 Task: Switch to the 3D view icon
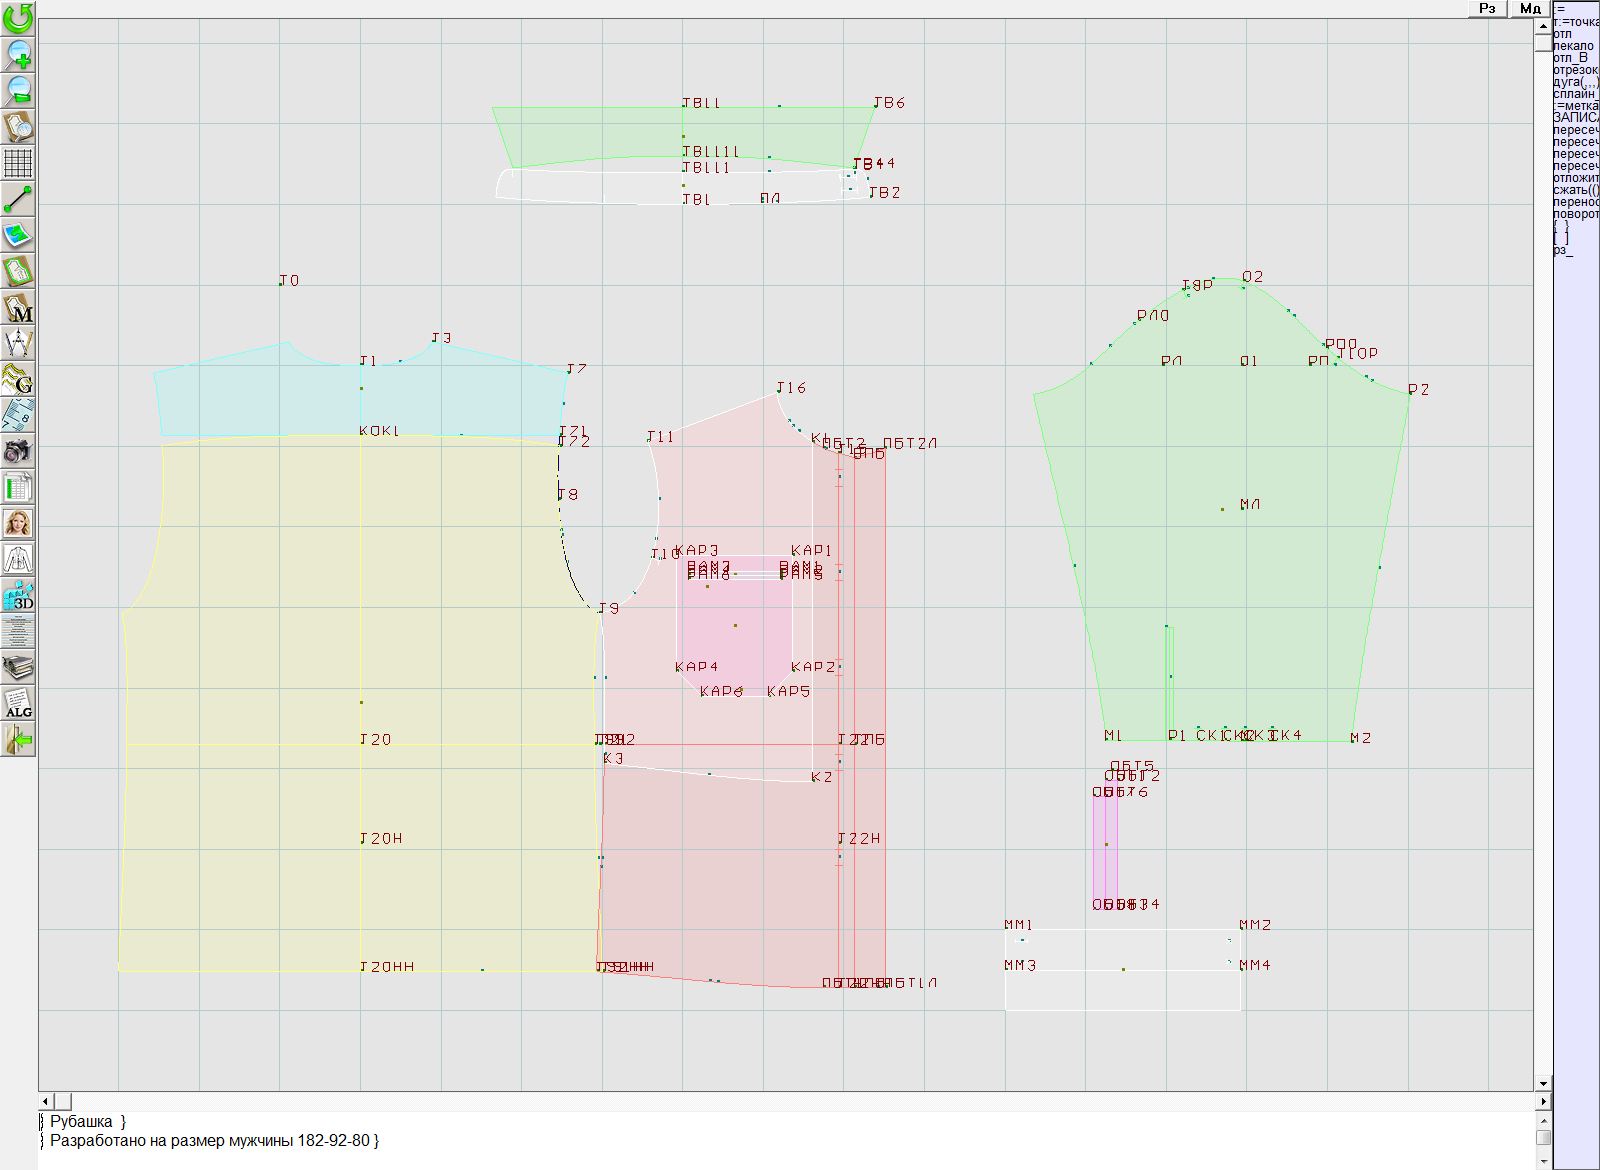(x=18, y=596)
